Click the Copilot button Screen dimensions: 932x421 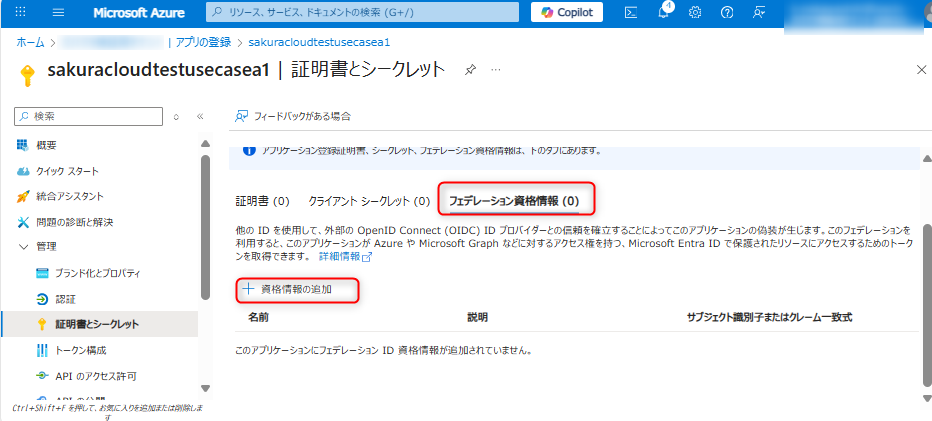pos(566,12)
